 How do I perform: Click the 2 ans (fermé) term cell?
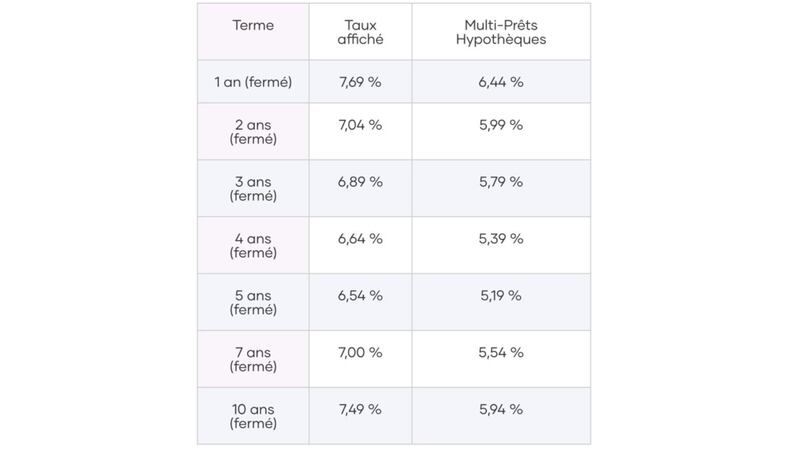coord(253,132)
